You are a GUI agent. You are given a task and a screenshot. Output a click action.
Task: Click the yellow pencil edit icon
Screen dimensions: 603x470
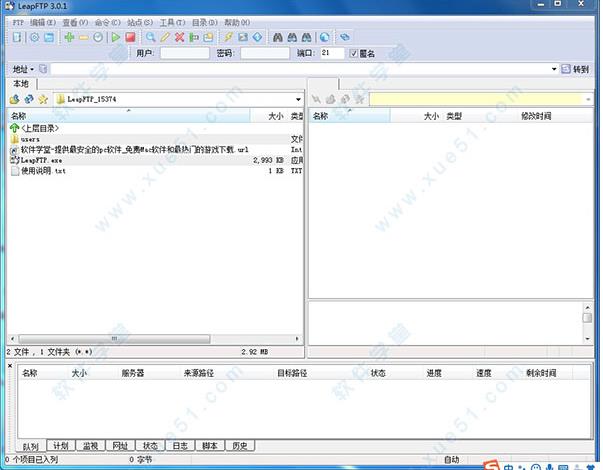click(165, 37)
